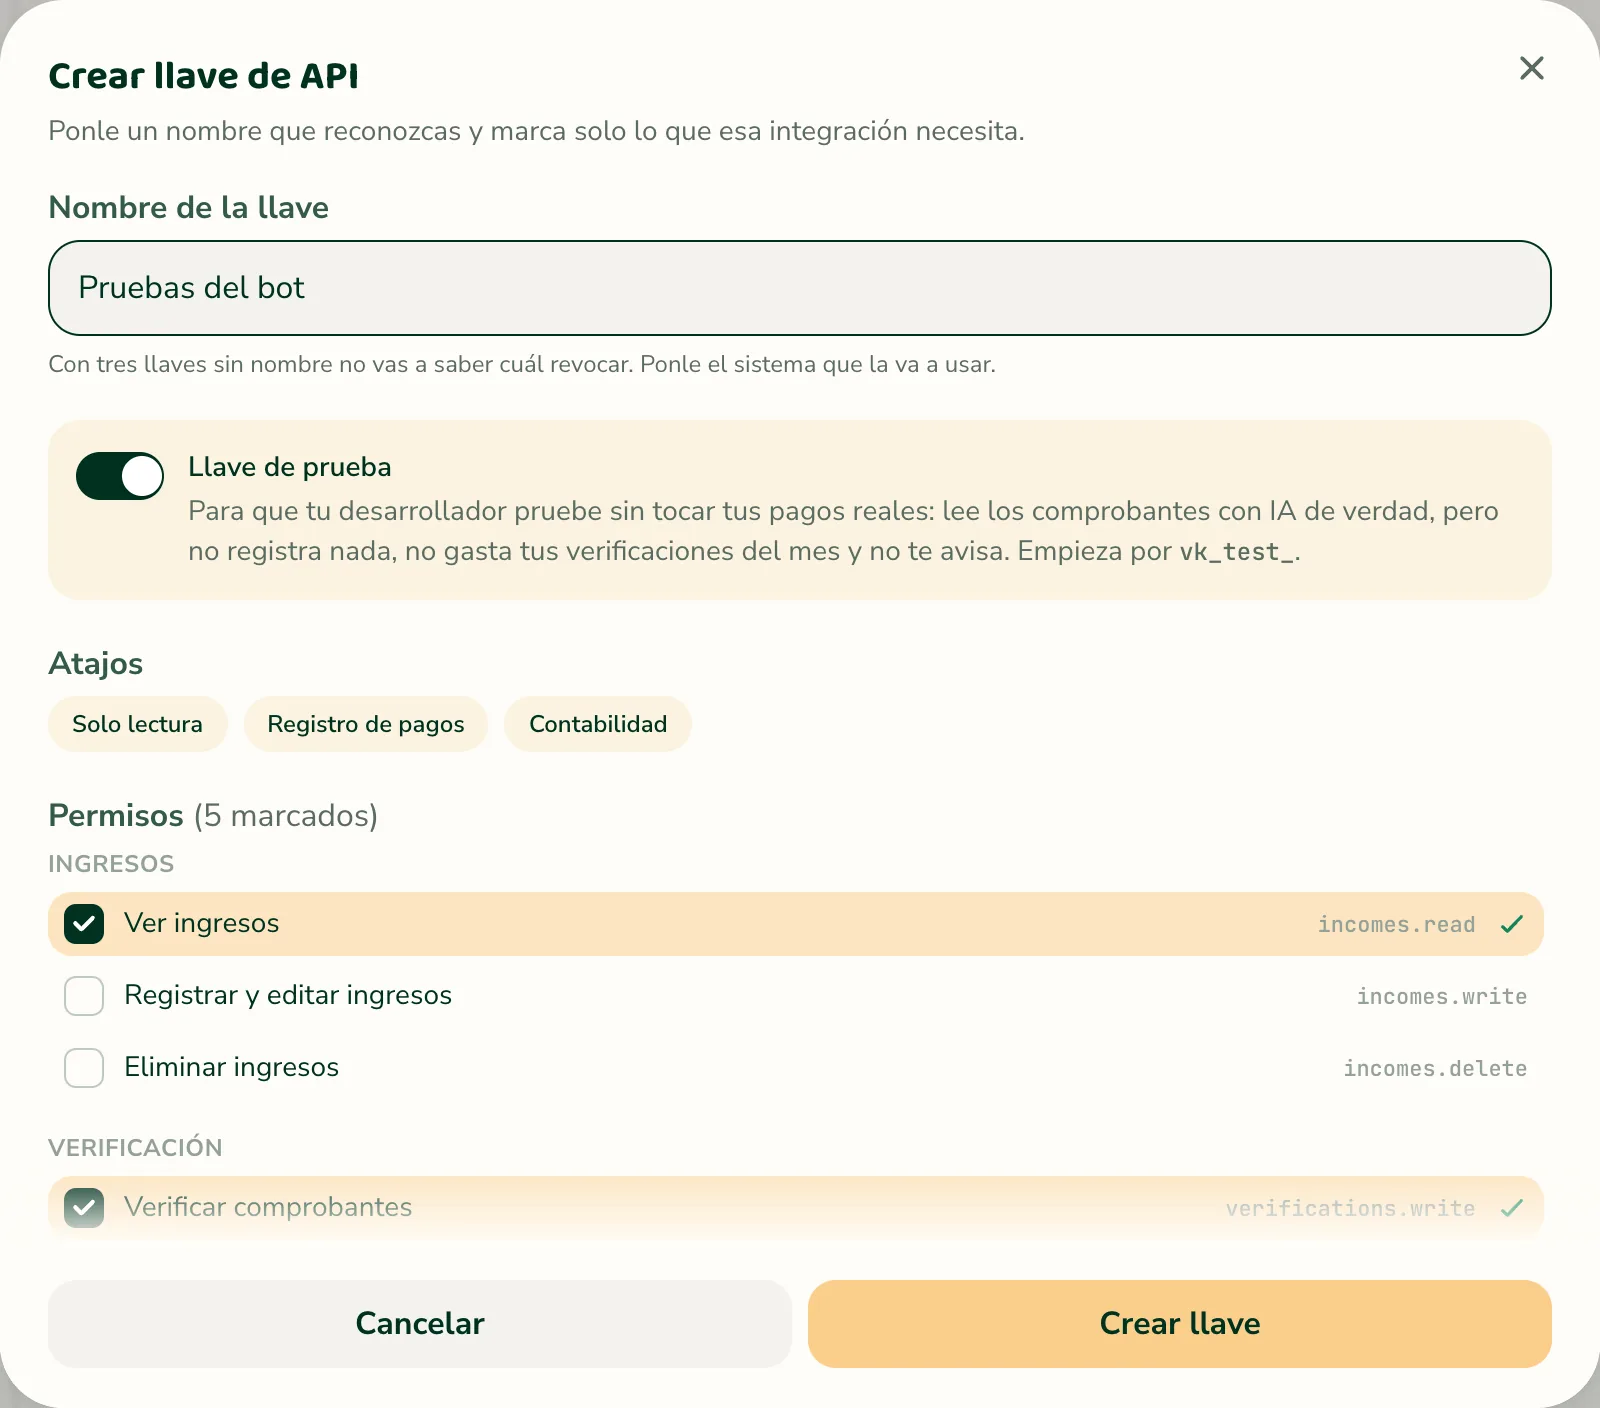Apply the Solo lectura shortcut
Screen dimensions: 1600x1408
pyautogui.click(x=138, y=724)
